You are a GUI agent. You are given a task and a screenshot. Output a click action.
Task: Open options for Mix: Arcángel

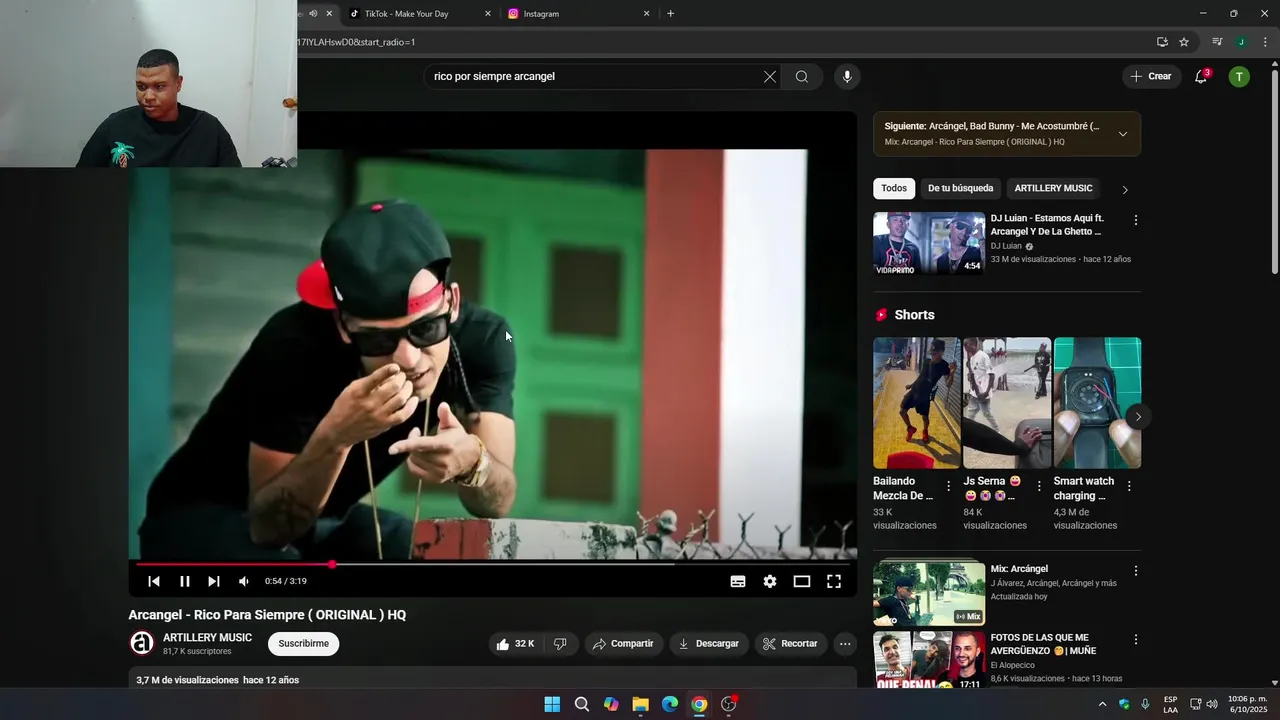(x=1135, y=570)
